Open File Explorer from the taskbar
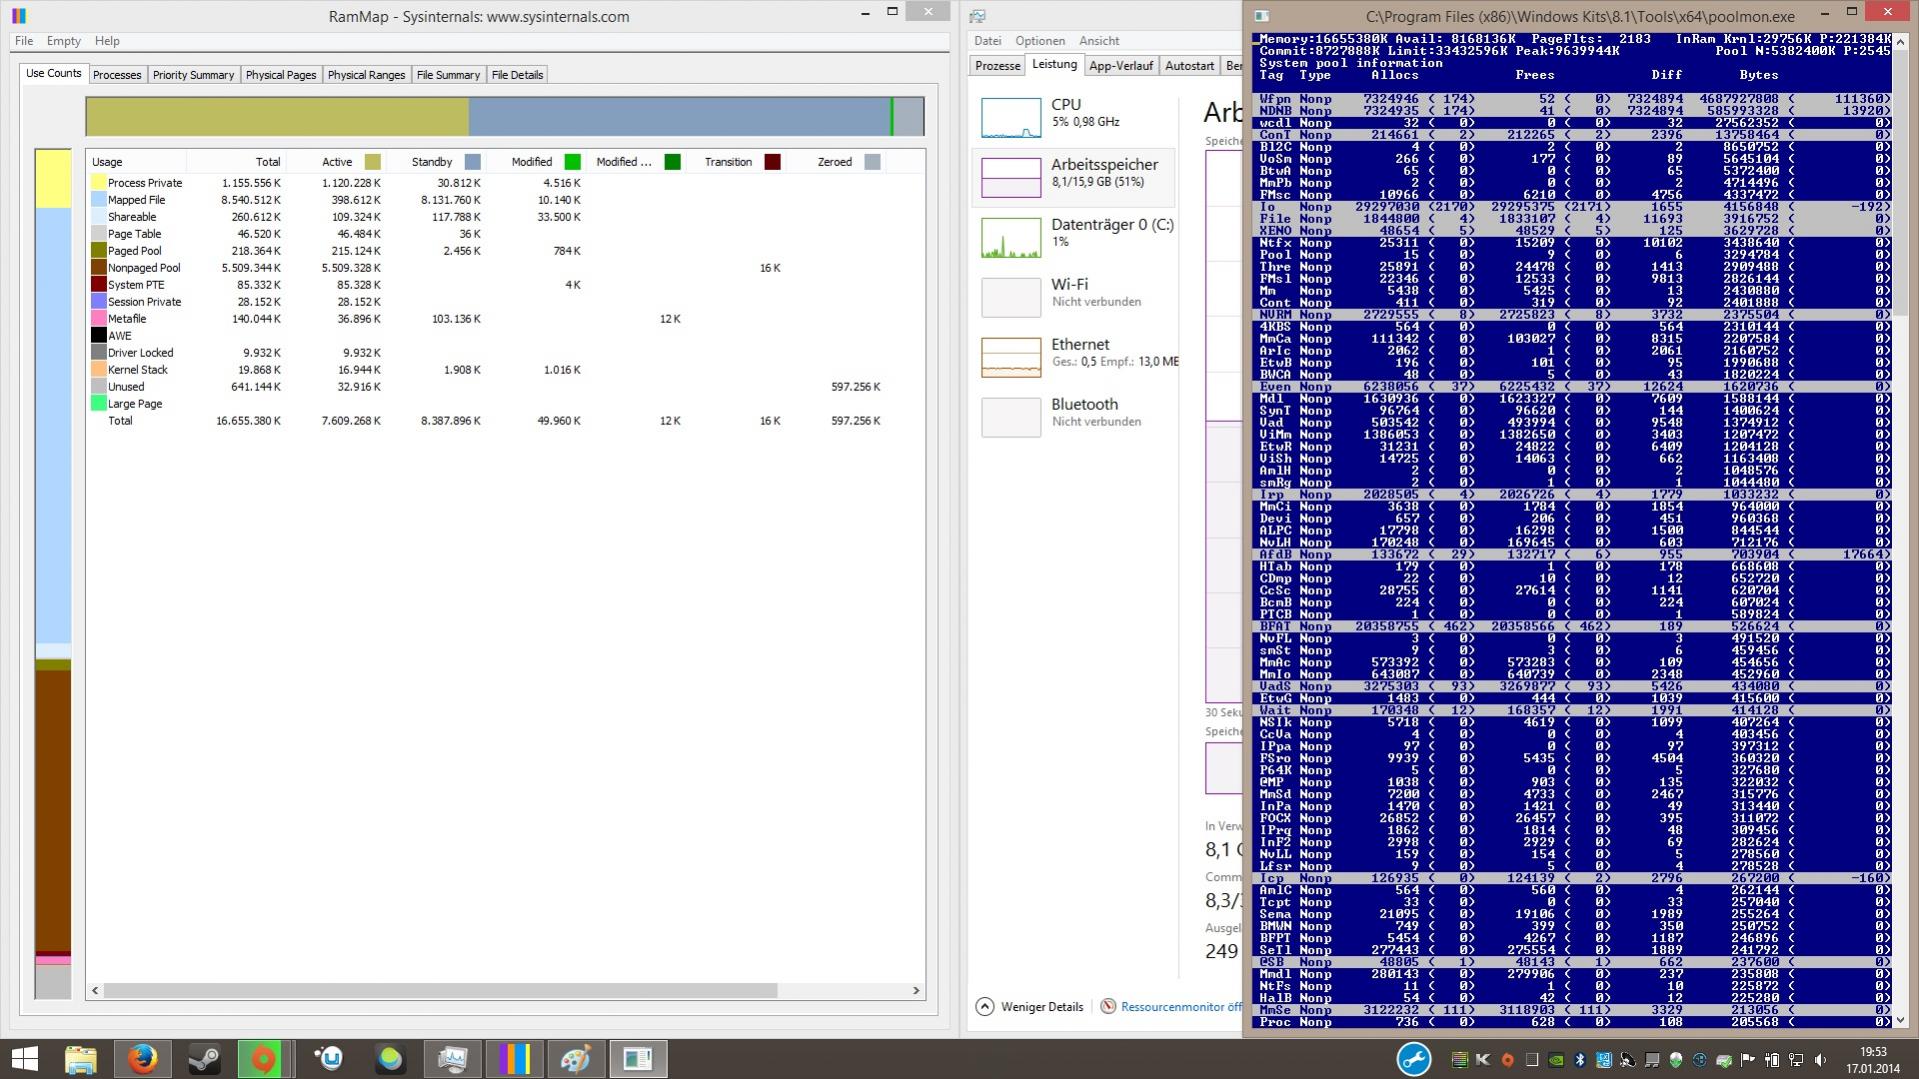This screenshot has height=1079, width=1919. tap(81, 1059)
